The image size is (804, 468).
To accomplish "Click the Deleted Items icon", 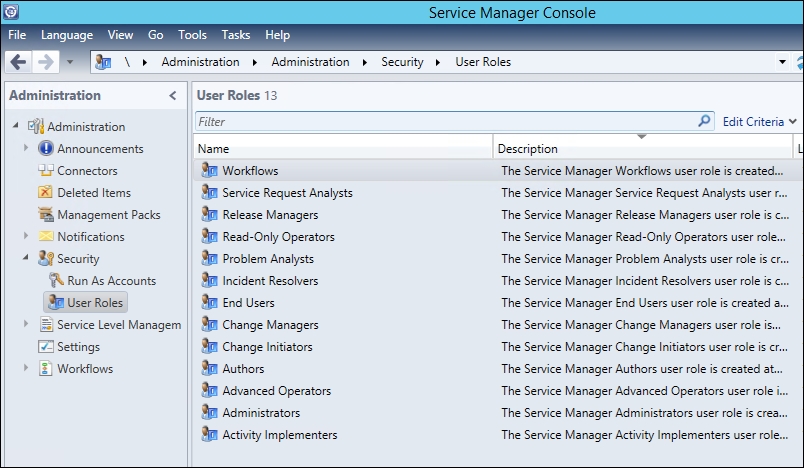I will 46,192.
